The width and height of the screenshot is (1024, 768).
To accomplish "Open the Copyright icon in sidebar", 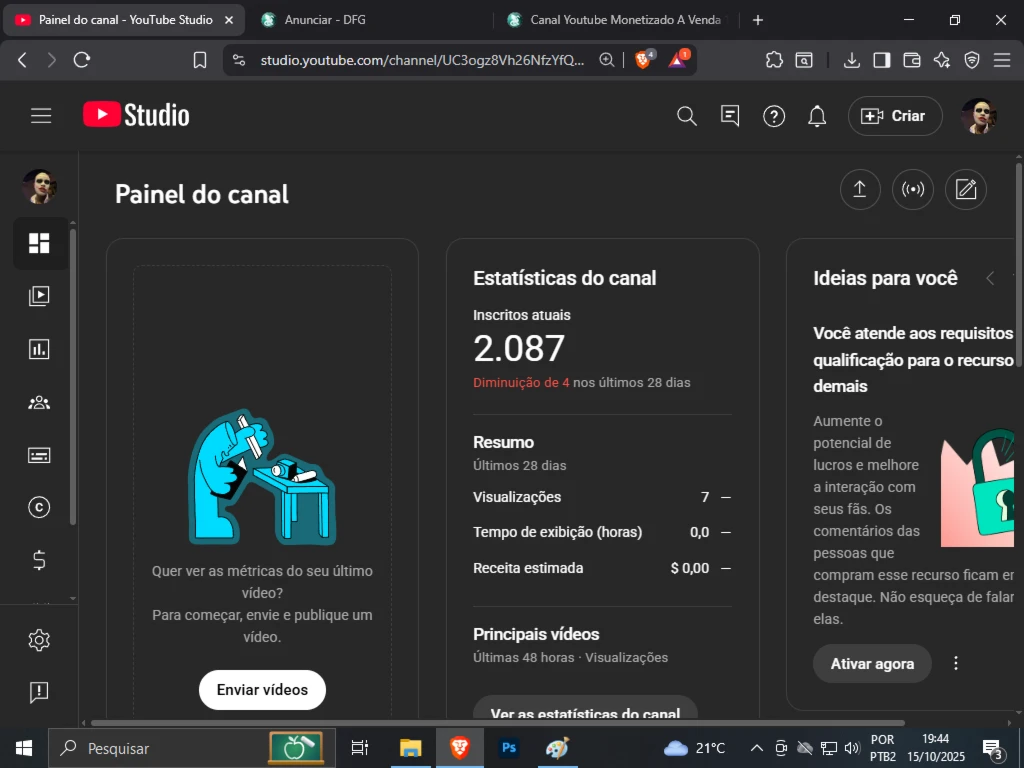I will (x=39, y=508).
